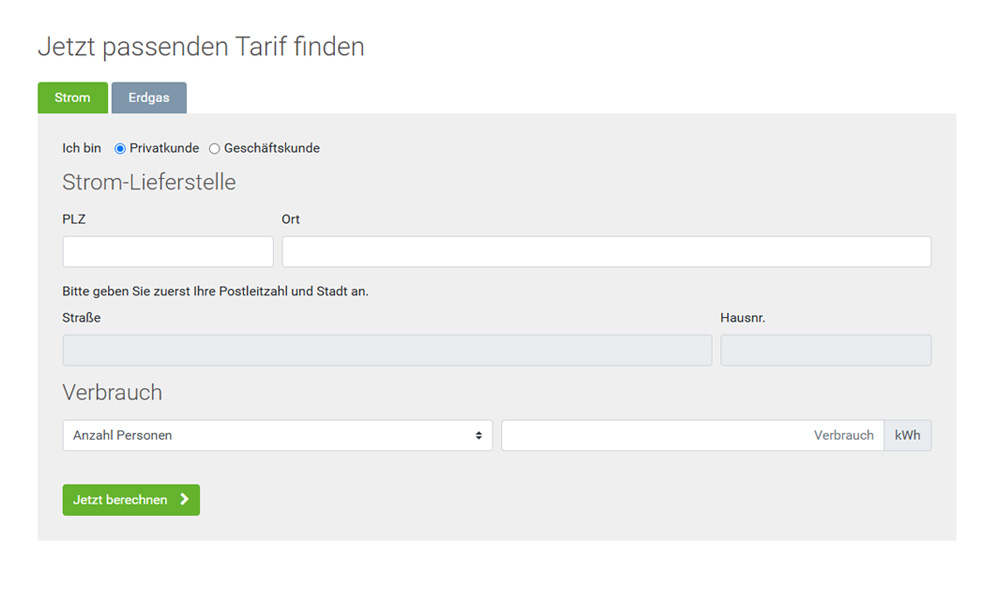Click the Privatkunde label text
The image size is (1000, 600).
pyautogui.click(x=164, y=148)
